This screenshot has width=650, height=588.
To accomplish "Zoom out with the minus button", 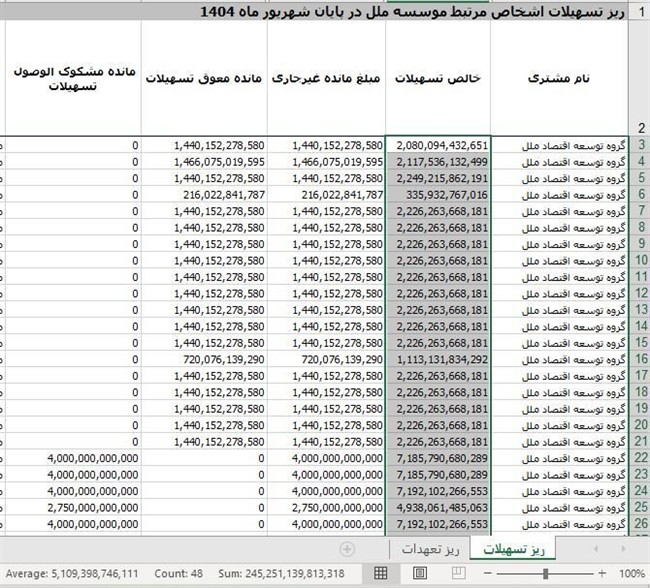I will coord(488,573).
